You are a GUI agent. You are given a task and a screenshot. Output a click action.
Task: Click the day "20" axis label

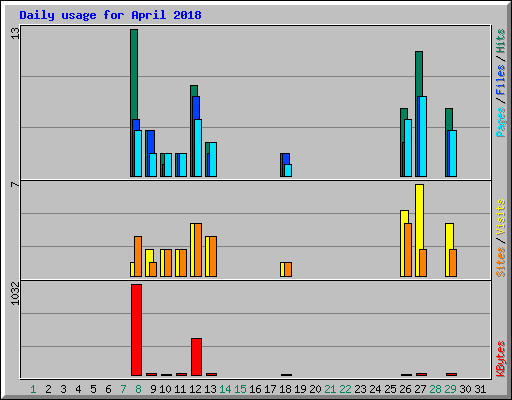(x=315, y=389)
